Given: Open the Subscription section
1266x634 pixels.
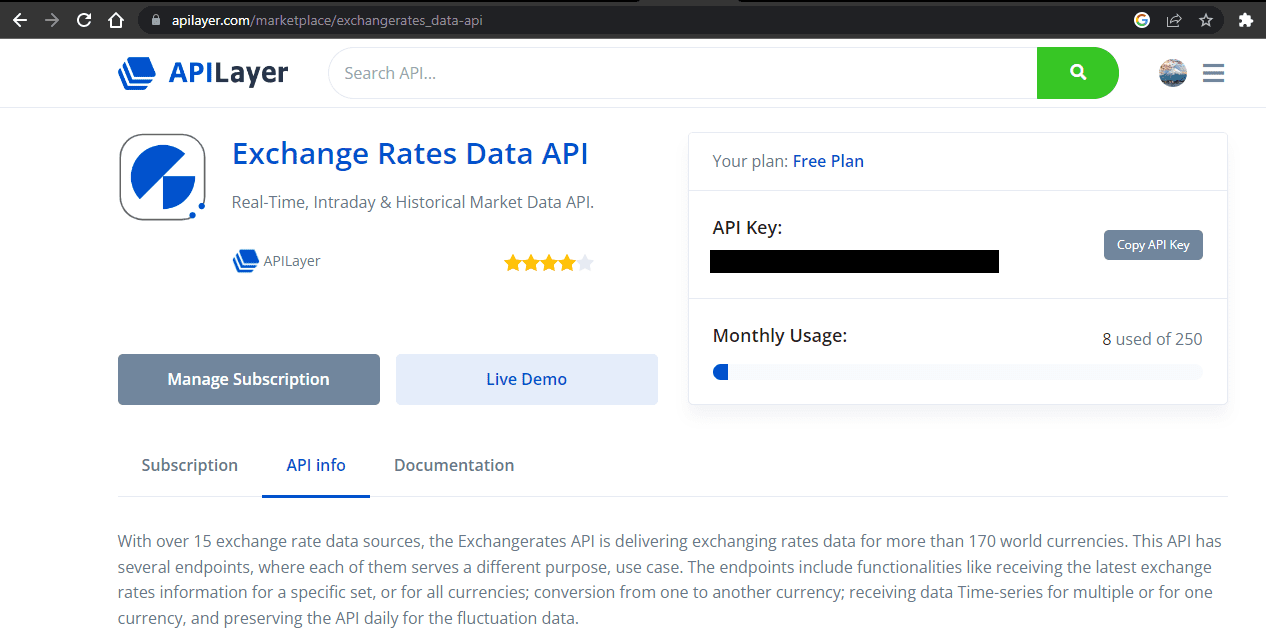Looking at the screenshot, I should [x=189, y=465].
